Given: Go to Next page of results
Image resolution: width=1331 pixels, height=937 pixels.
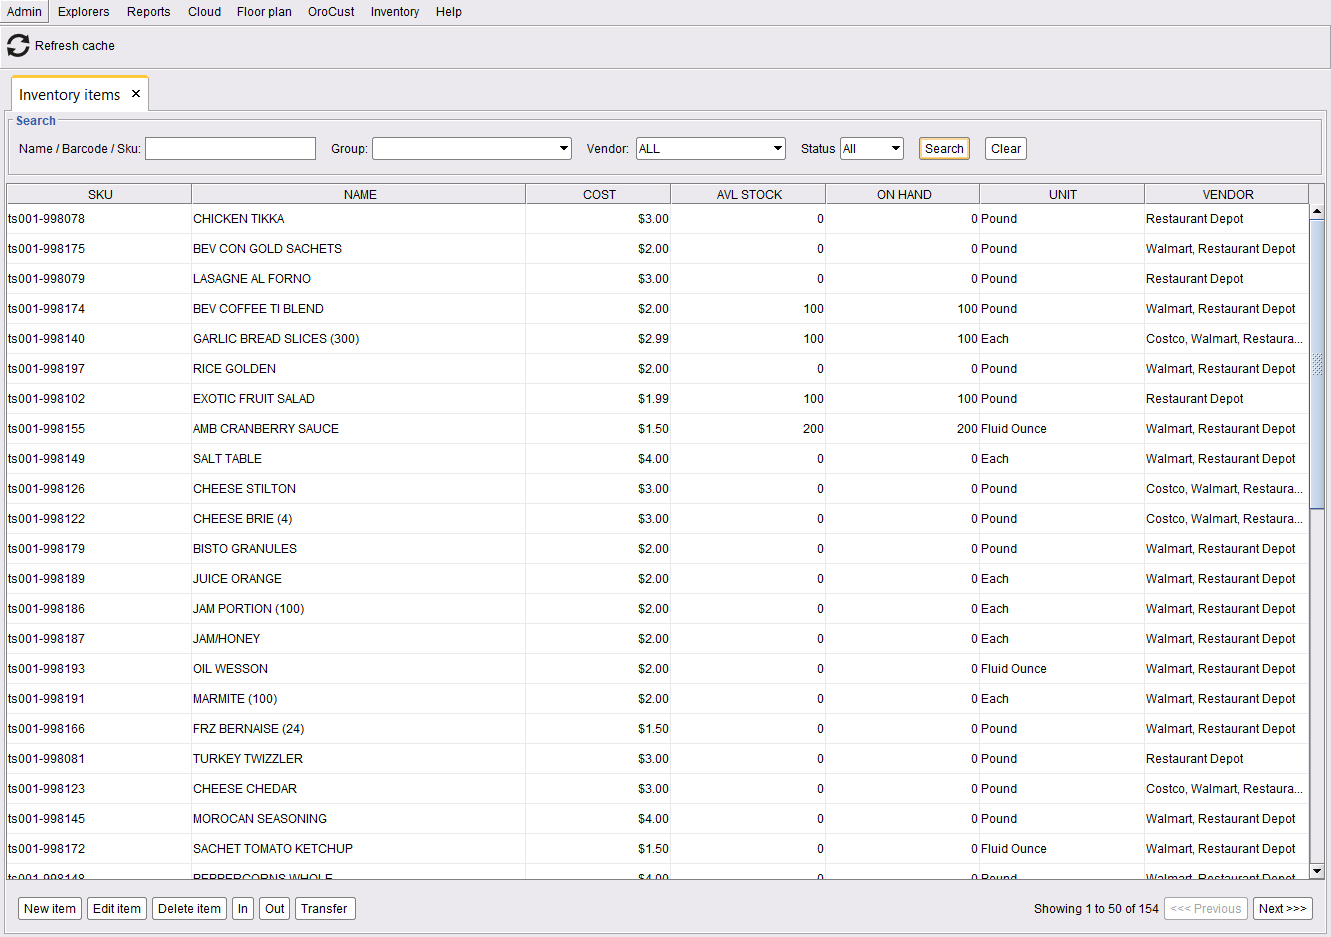Looking at the screenshot, I should click(1283, 909).
